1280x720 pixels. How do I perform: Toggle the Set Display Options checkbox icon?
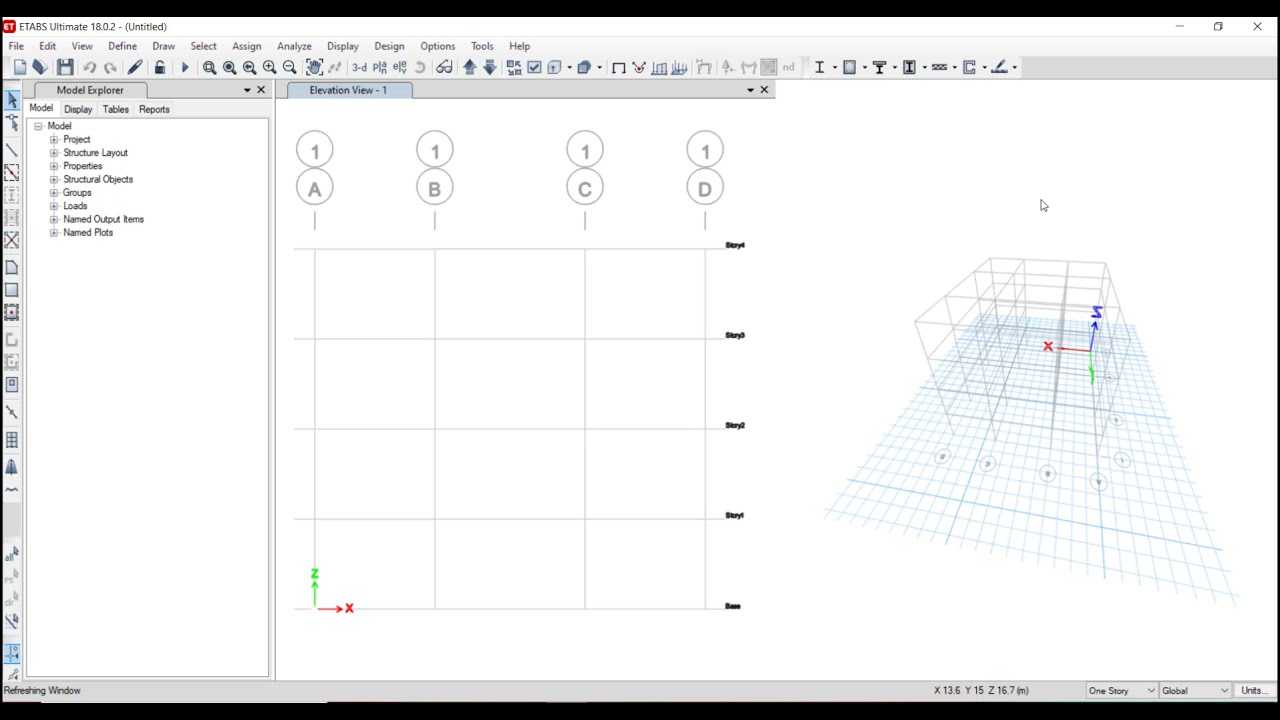[534, 67]
